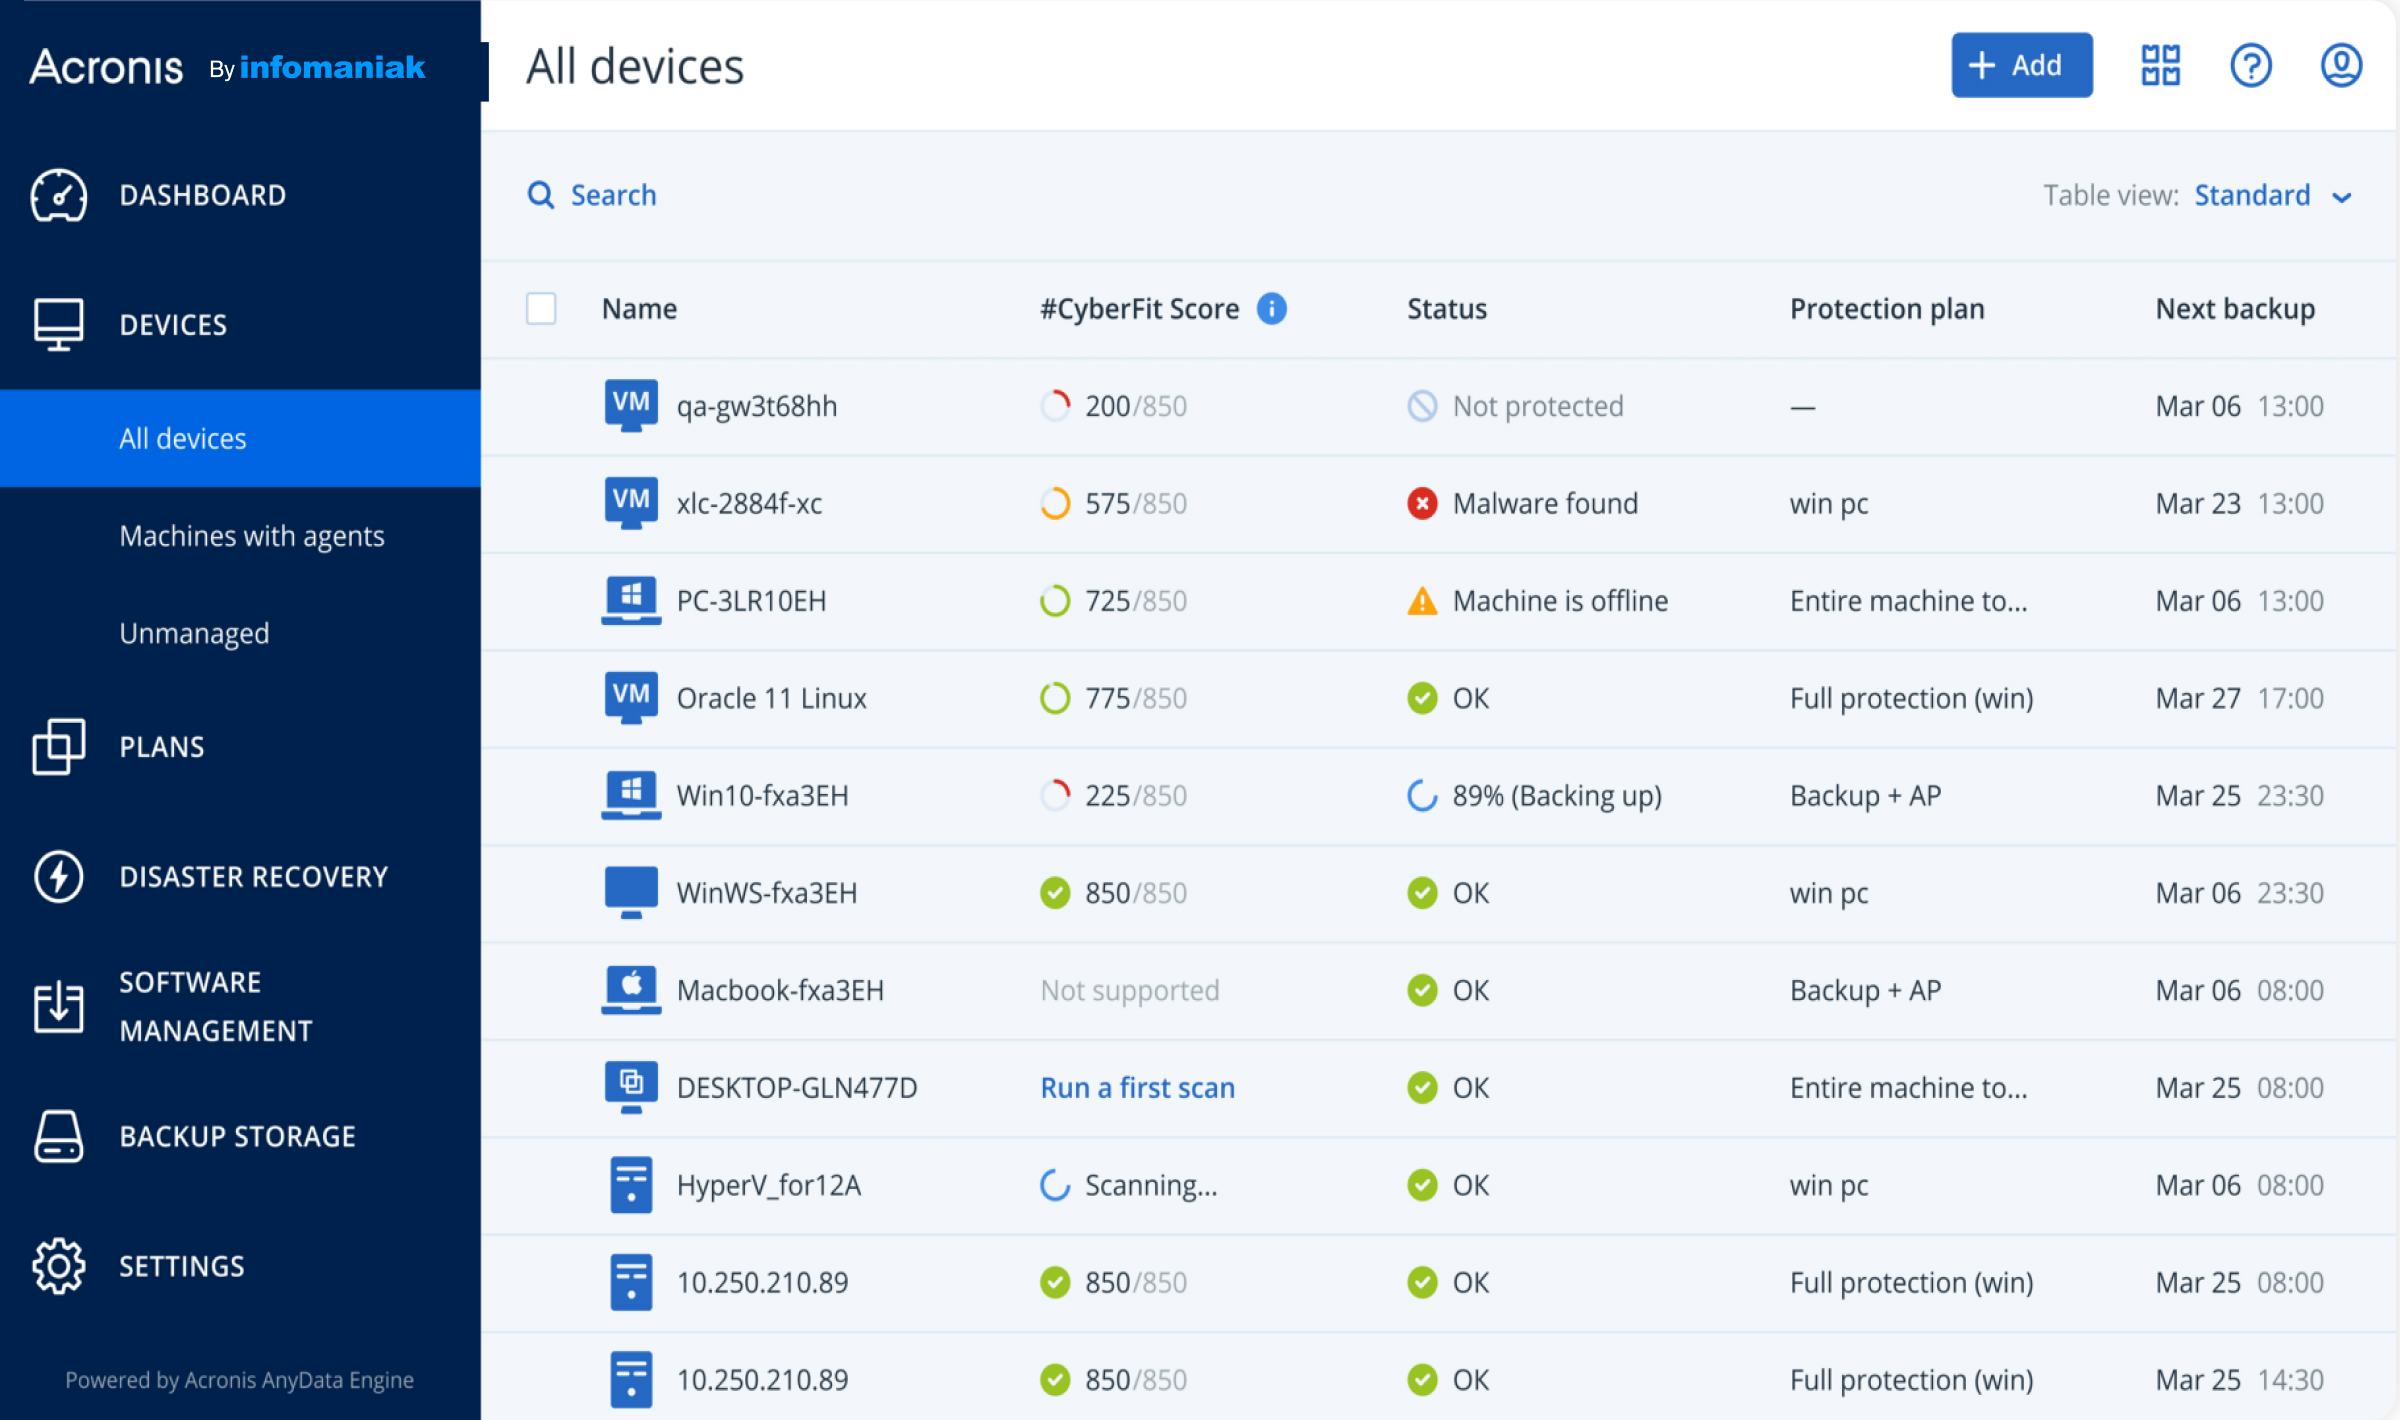The image size is (2400, 1420).
Task: Open Settings via the gear icon
Action: pyautogui.click(x=58, y=1264)
